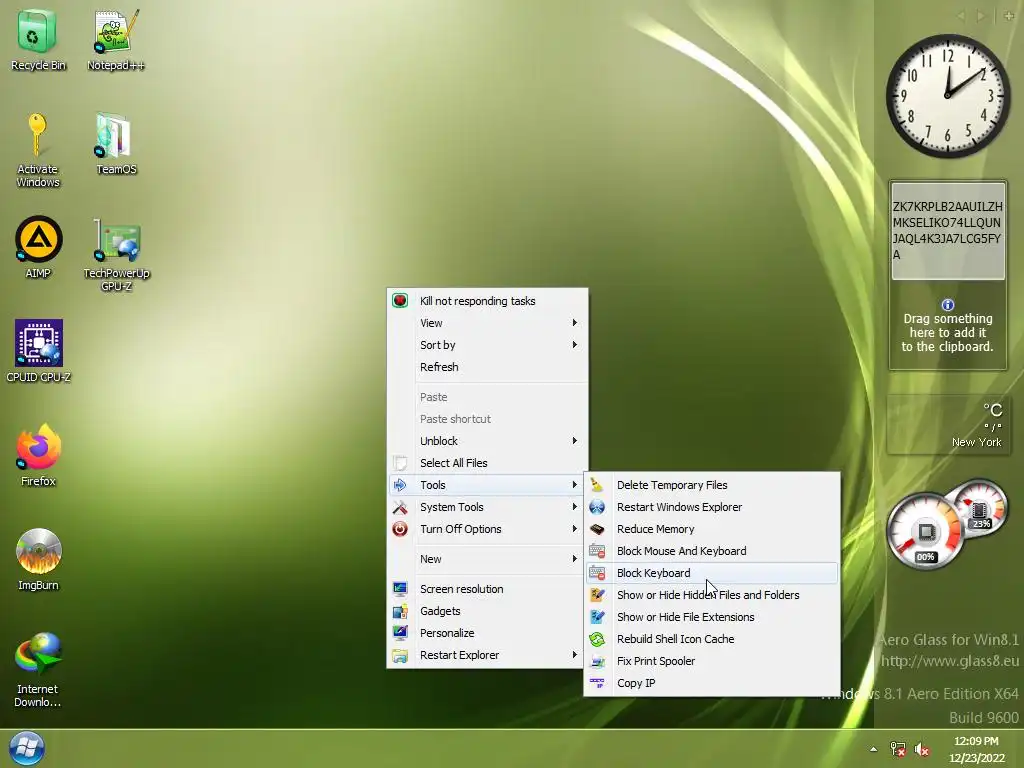This screenshot has width=1024, height=768.
Task: Open the Tools submenu entry
Action: [x=488, y=485]
